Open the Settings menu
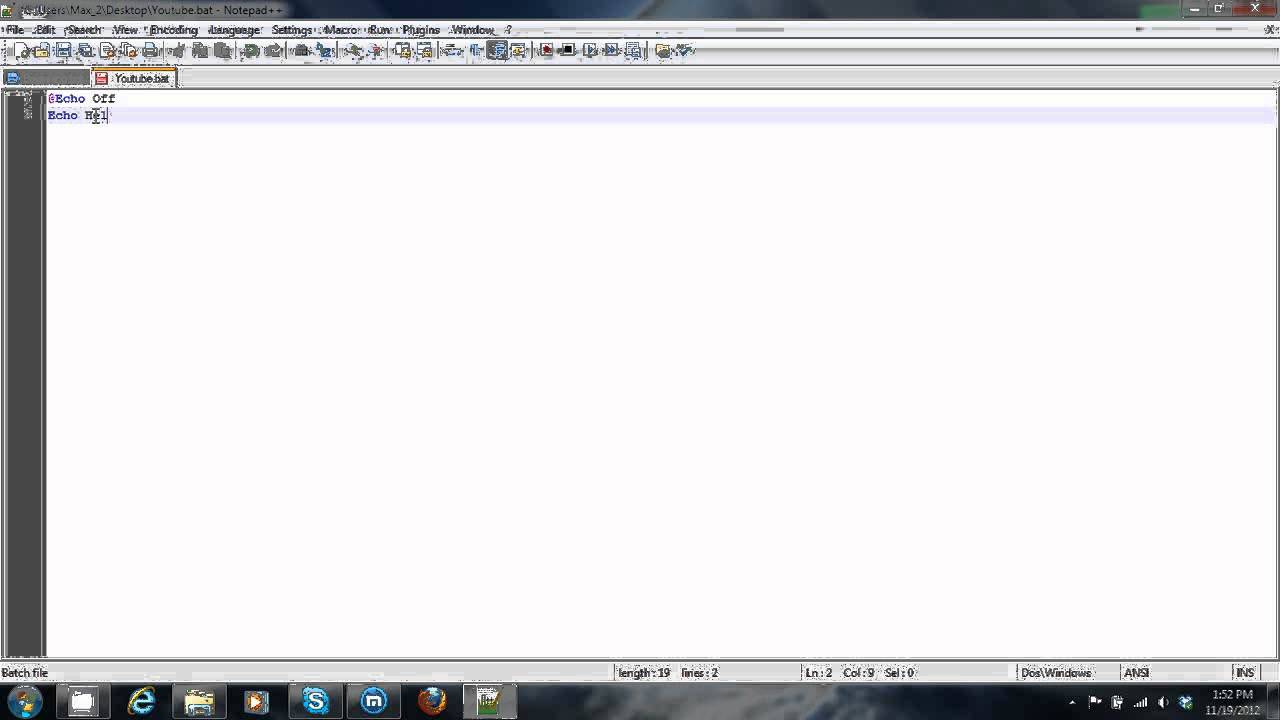The image size is (1280, 720). (292, 30)
